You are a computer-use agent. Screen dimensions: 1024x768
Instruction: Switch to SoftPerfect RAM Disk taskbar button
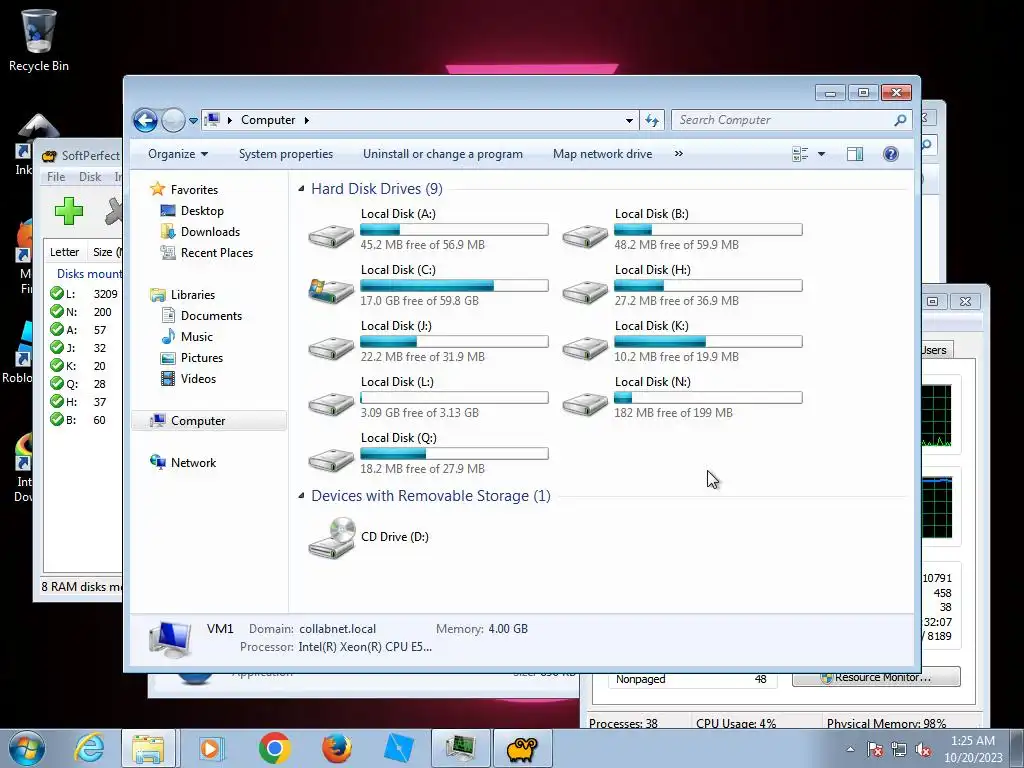click(522, 748)
